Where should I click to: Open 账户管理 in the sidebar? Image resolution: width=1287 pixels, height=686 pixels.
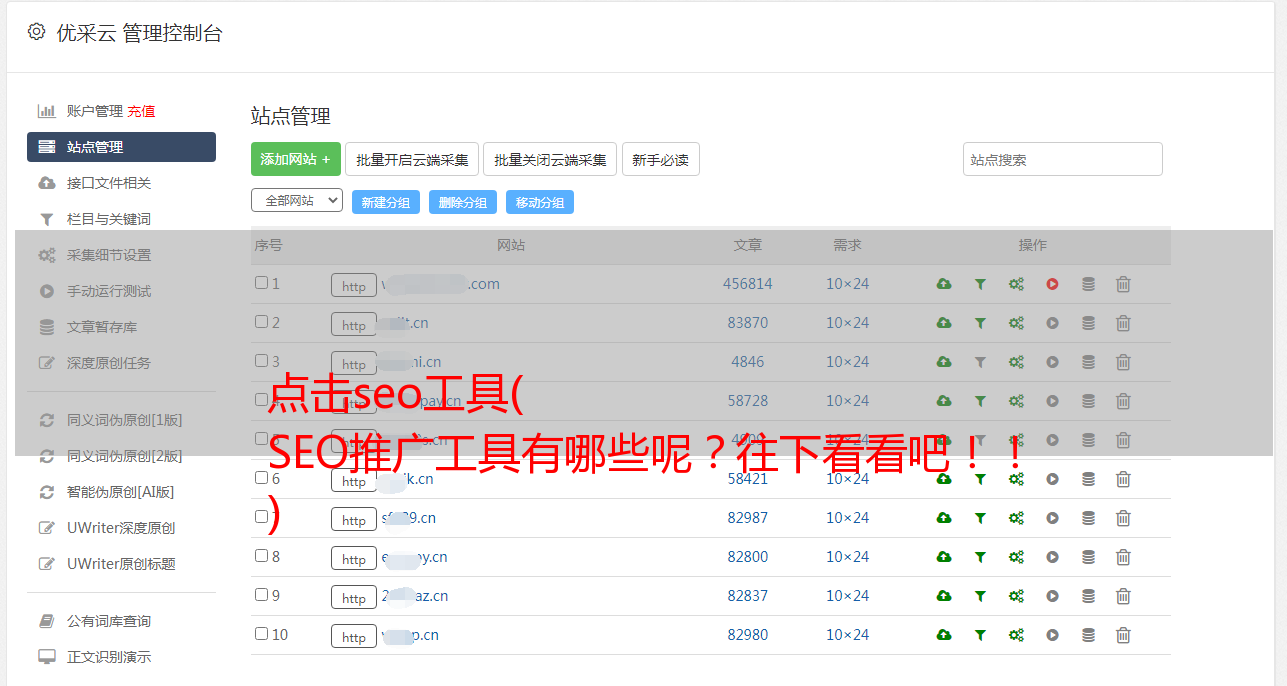(x=95, y=111)
